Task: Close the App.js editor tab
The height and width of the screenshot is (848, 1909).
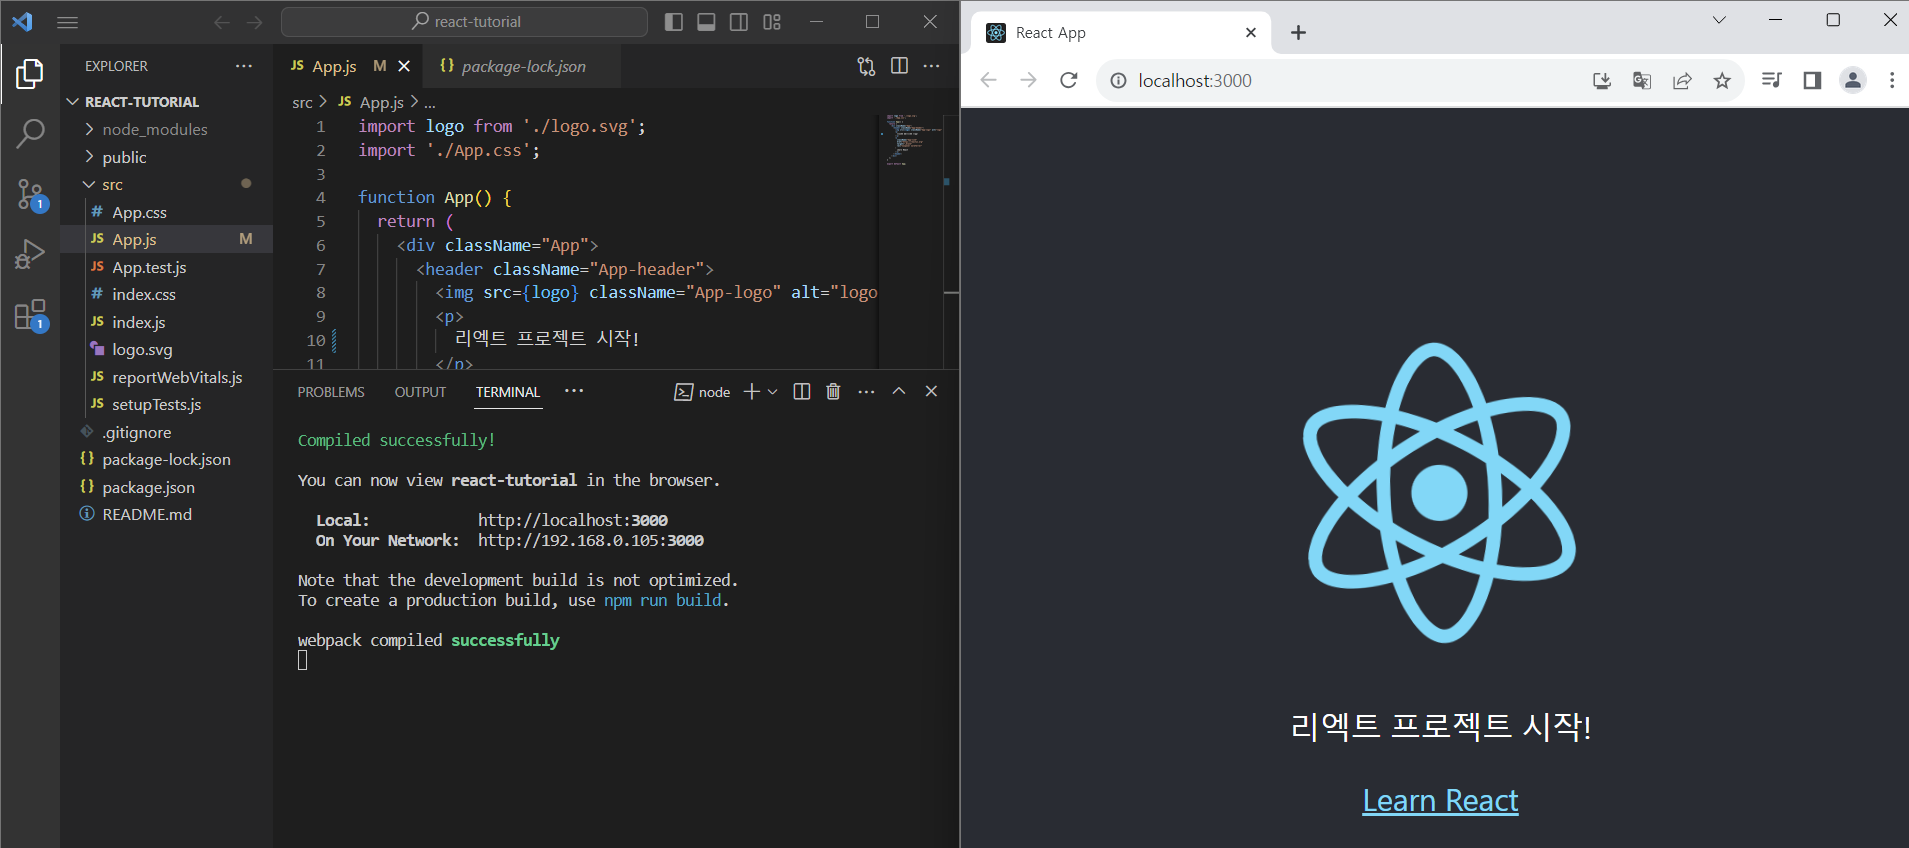Action: click(x=404, y=66)
